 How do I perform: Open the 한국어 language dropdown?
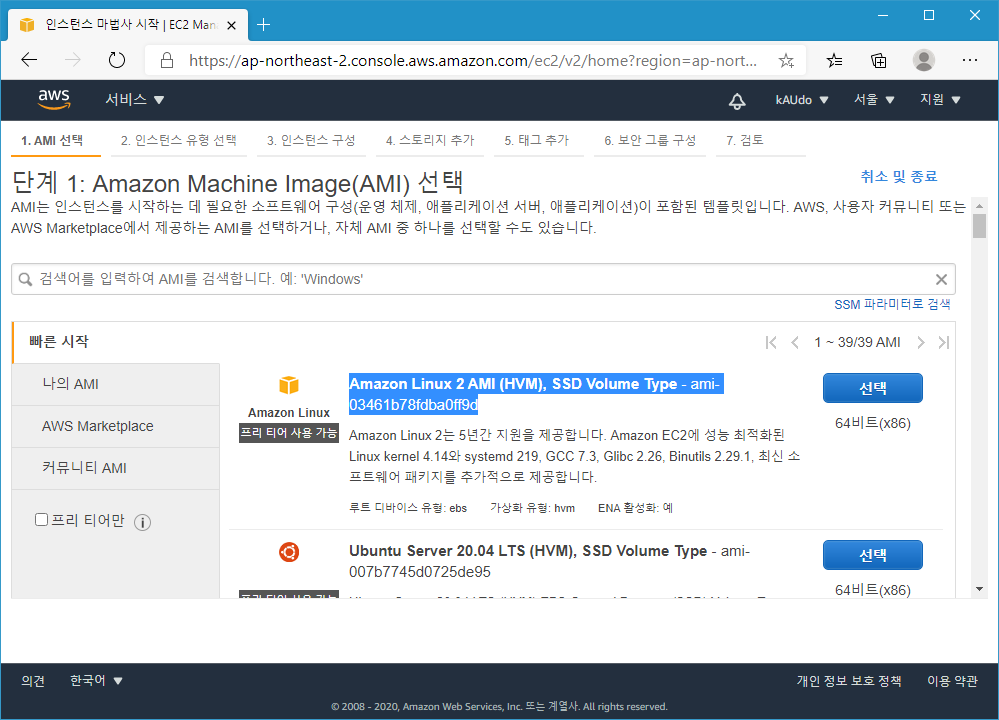point(96,680)
